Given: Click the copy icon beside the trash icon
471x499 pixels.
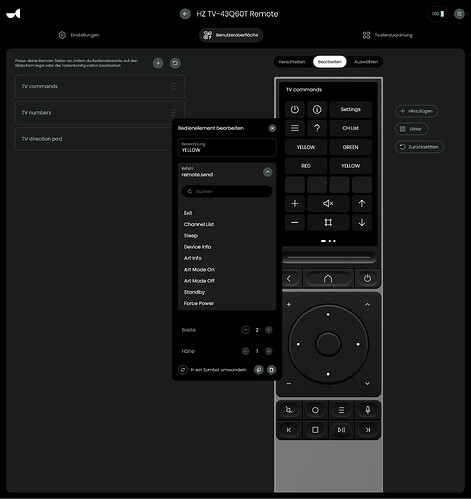Looking at the screenshot, I should 259,370.
